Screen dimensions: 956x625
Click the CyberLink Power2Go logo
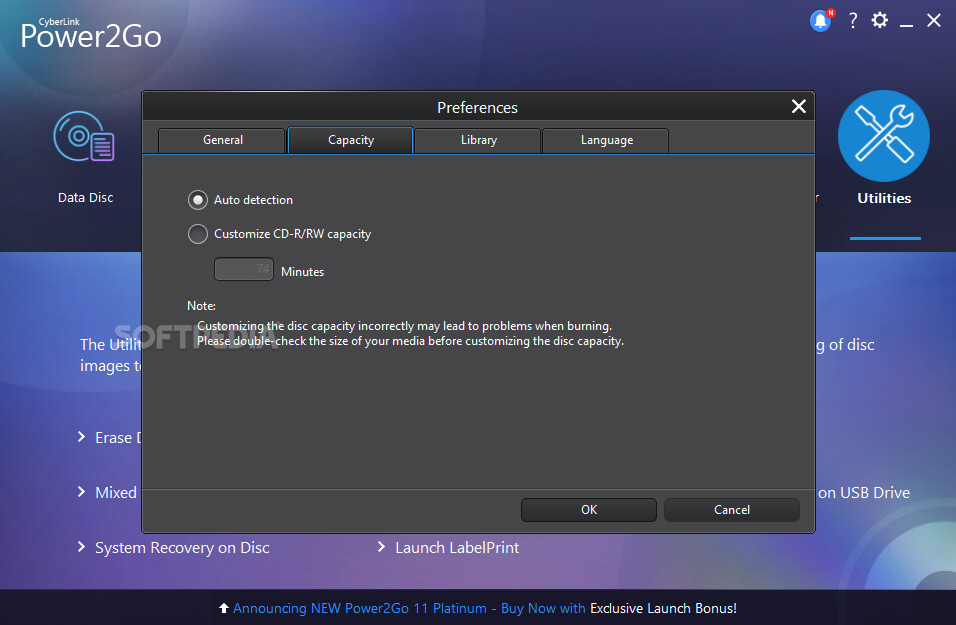(x=91, y=34)
